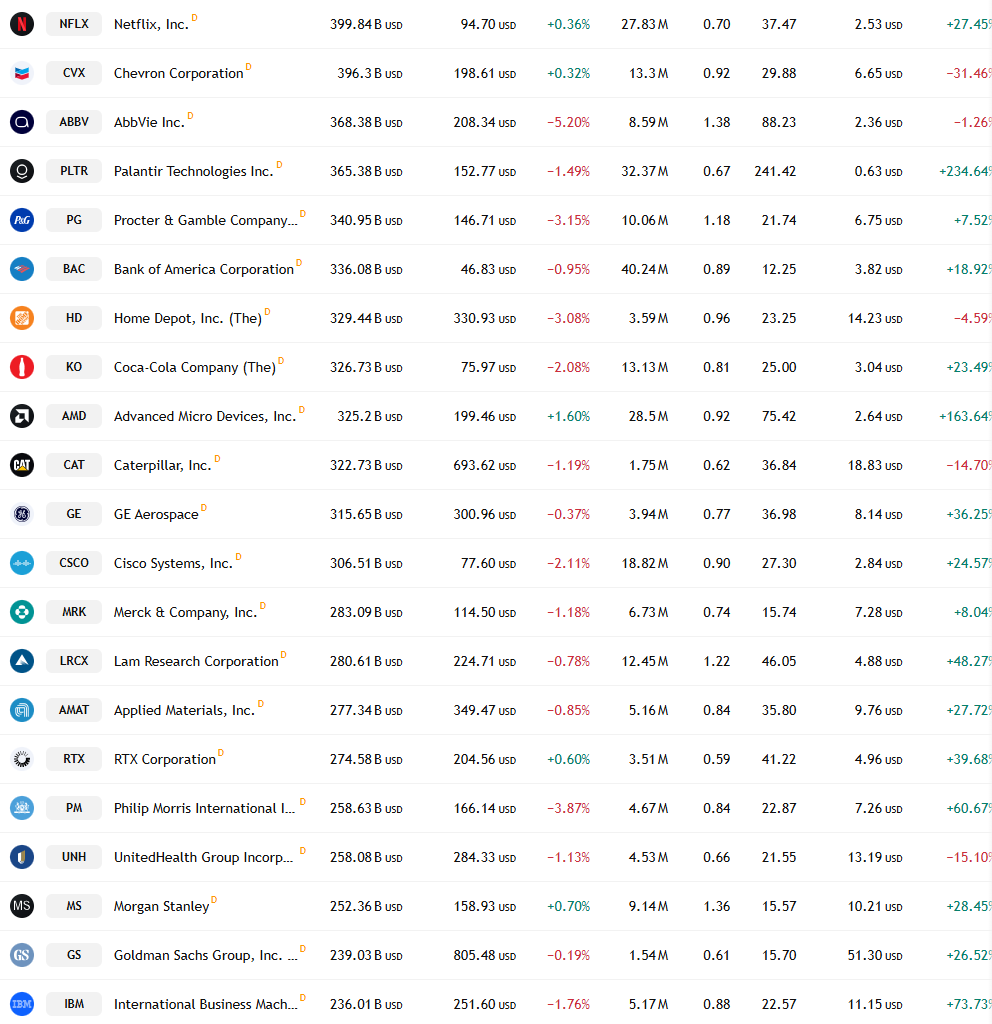Screen dimensions: 992x1024
Task: Click the MS ticker badge
Action: [x=74, y=906]
